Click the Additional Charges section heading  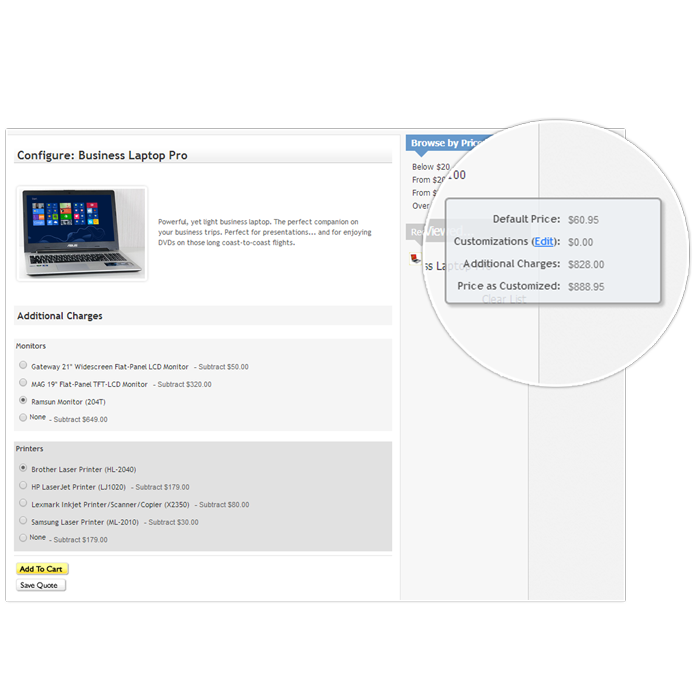point(60,316)
